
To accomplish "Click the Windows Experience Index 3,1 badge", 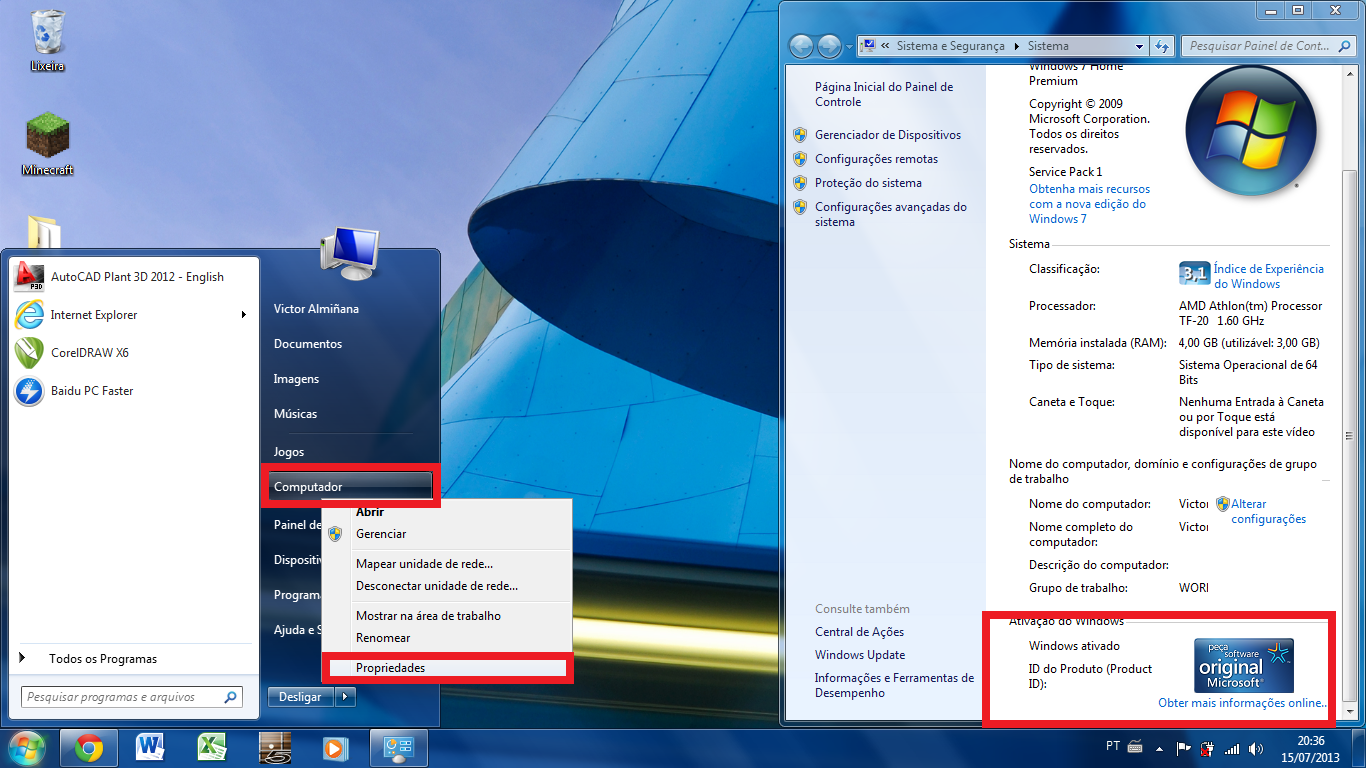I will point(1194,273).
